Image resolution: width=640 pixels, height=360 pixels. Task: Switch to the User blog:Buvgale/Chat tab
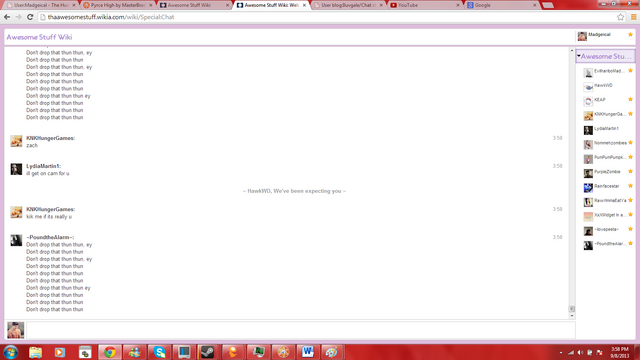pyautogui.click(x=348, y=5)
